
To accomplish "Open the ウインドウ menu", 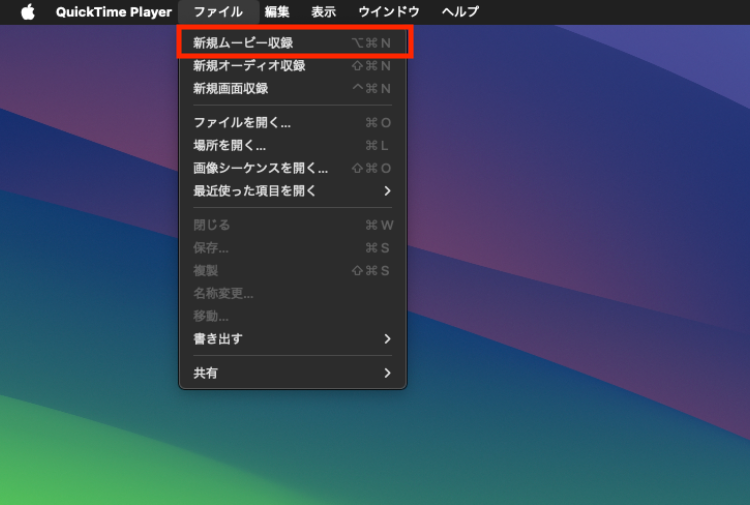I will point(389,12).
